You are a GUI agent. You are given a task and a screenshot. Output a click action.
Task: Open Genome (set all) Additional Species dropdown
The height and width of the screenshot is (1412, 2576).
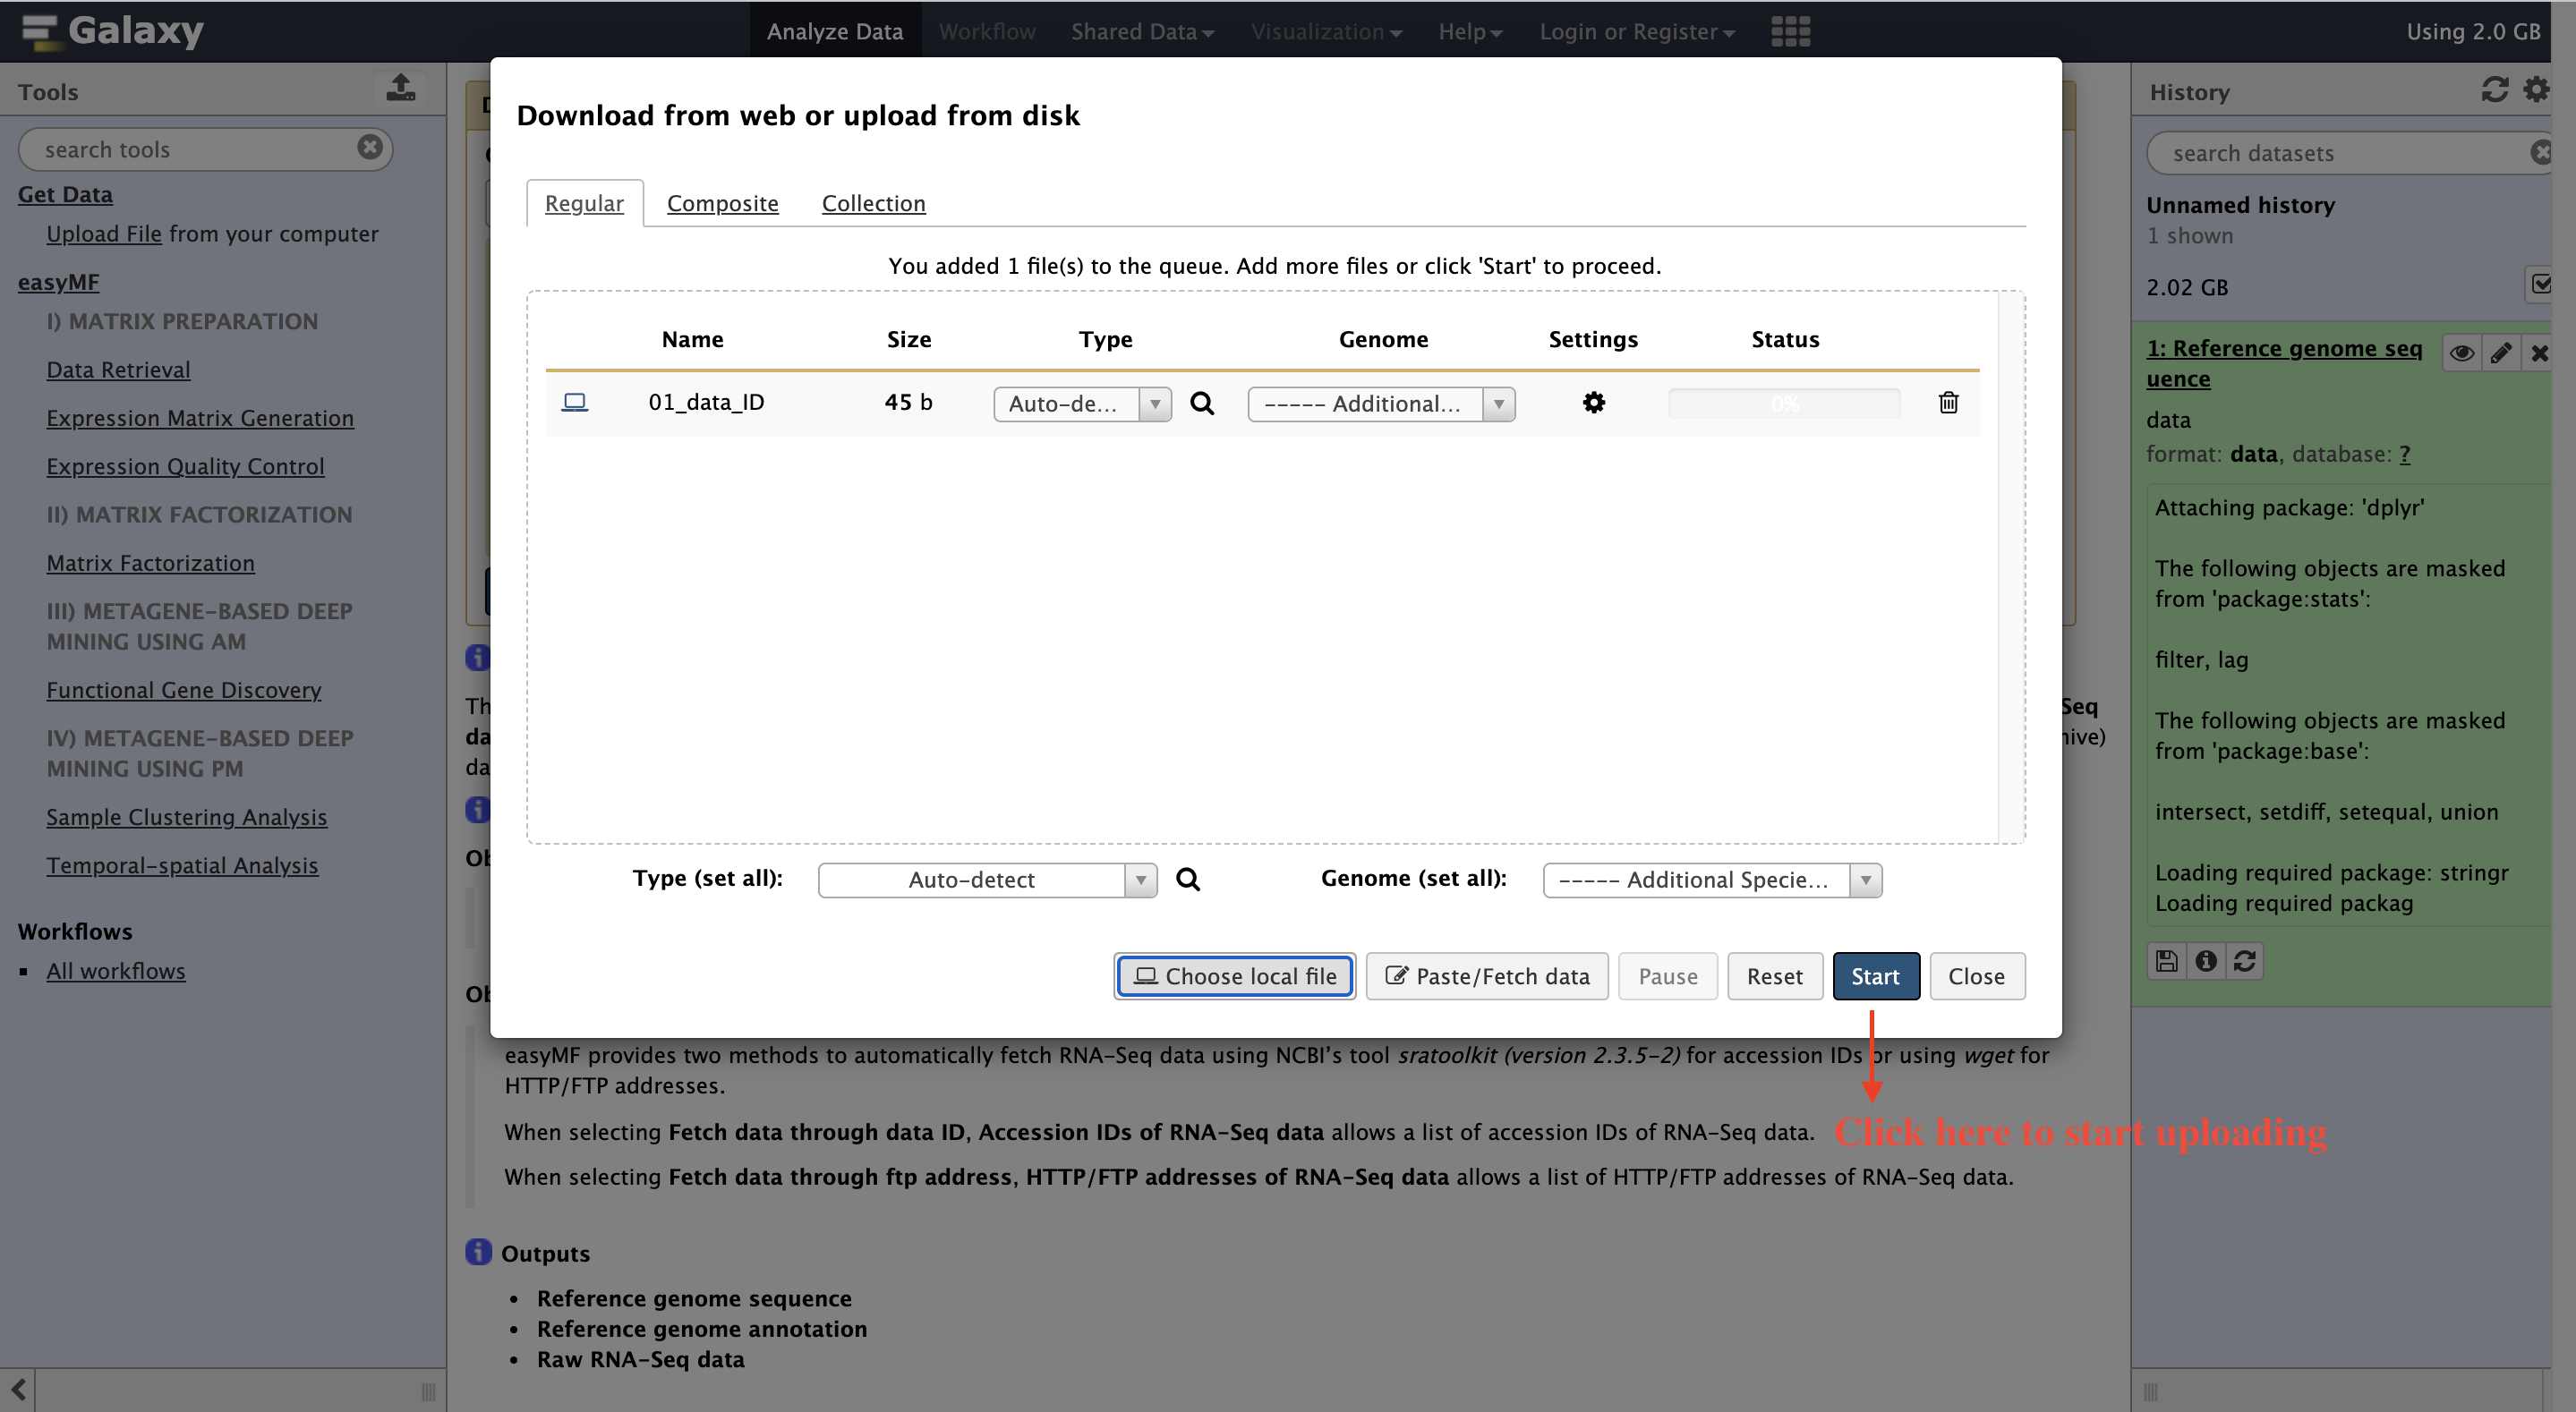(x=1712, y=880)
